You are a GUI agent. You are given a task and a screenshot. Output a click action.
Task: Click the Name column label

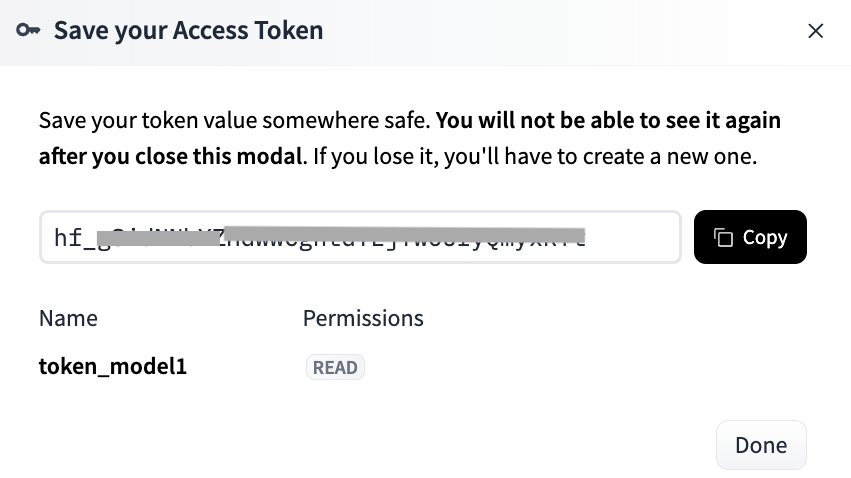click(68, 318)
